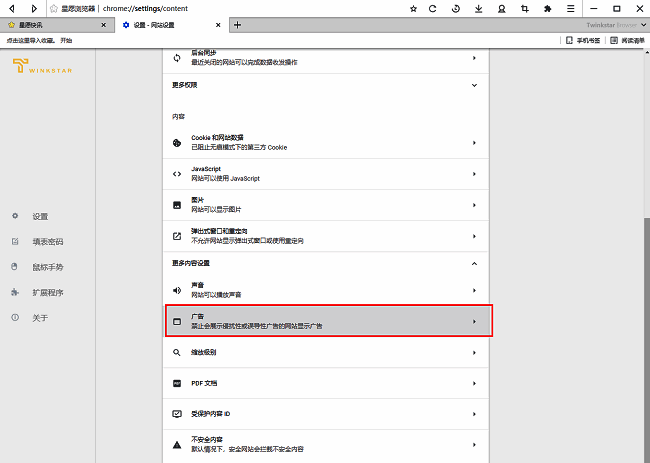The image size is (650, 463).
Task: Open the JavaScript settings row arrow
Action: tap(473, 174)
